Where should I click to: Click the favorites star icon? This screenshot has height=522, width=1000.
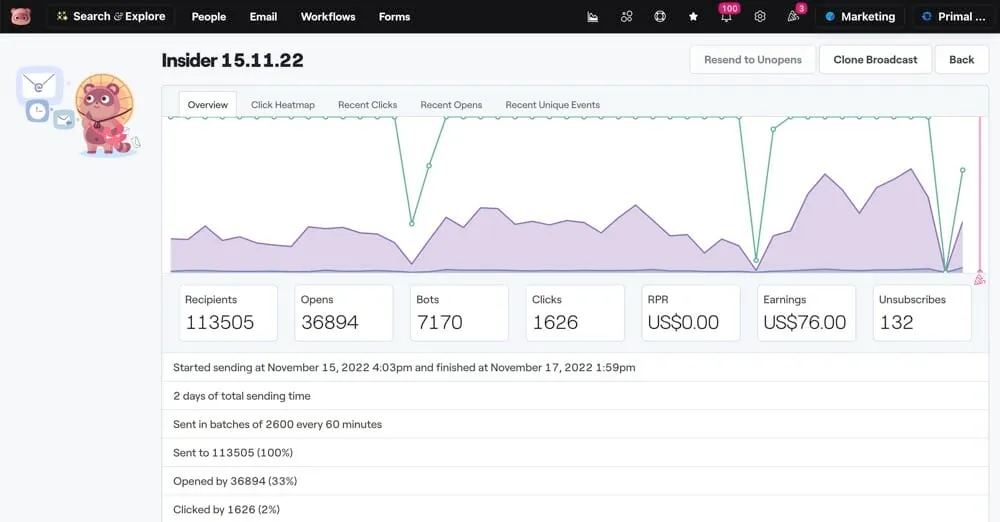pos(693,17)
